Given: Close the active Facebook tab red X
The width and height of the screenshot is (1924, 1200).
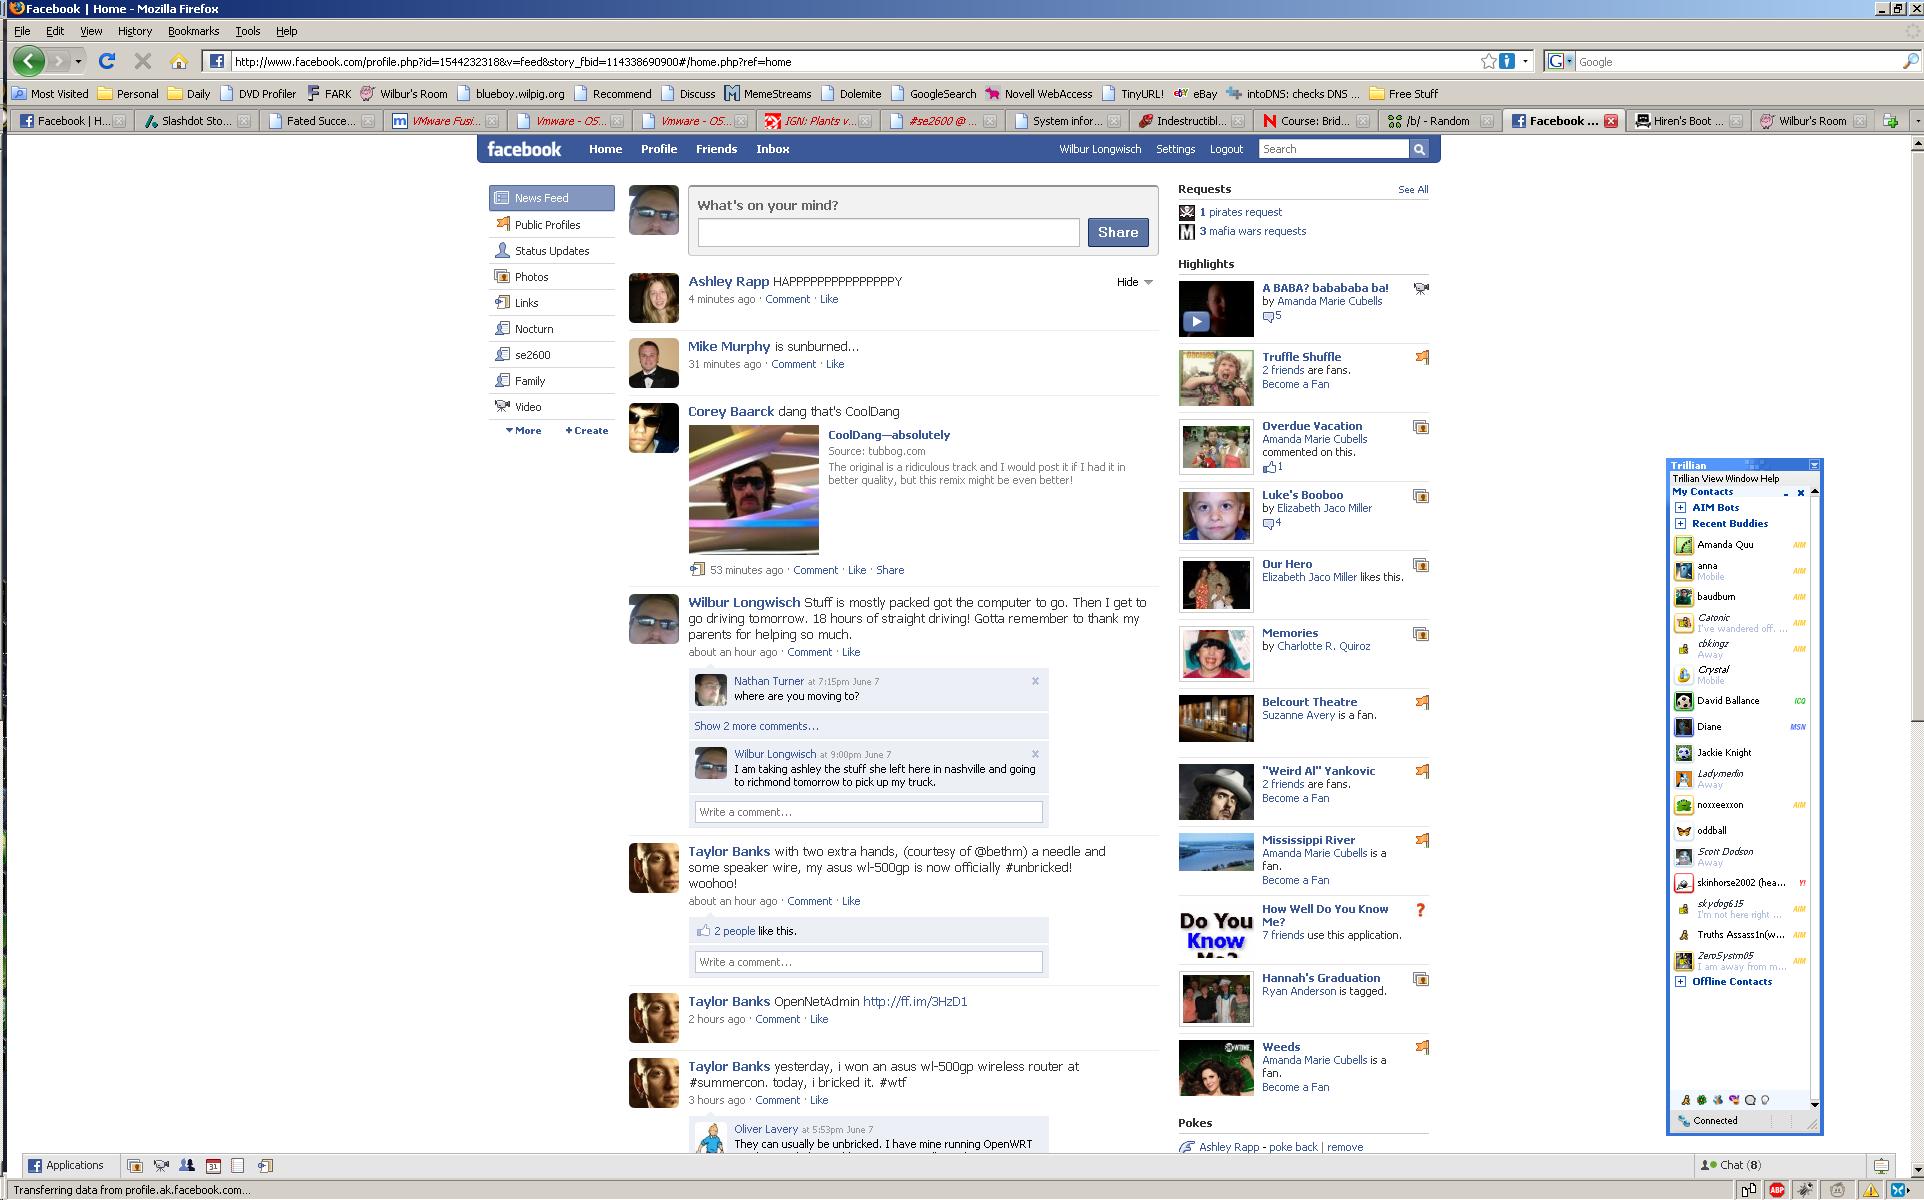Looking at the screenshot, I should pos(1611,121).
